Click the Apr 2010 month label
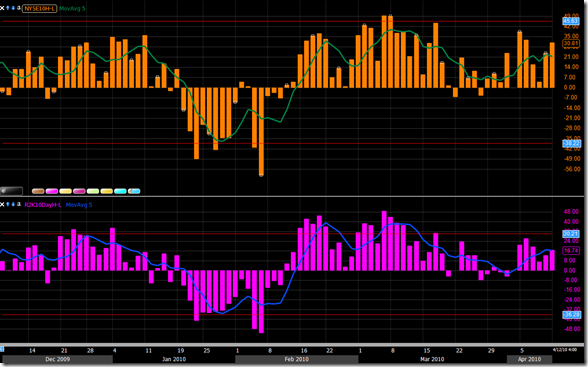588x367 pixels. (529, 359)
